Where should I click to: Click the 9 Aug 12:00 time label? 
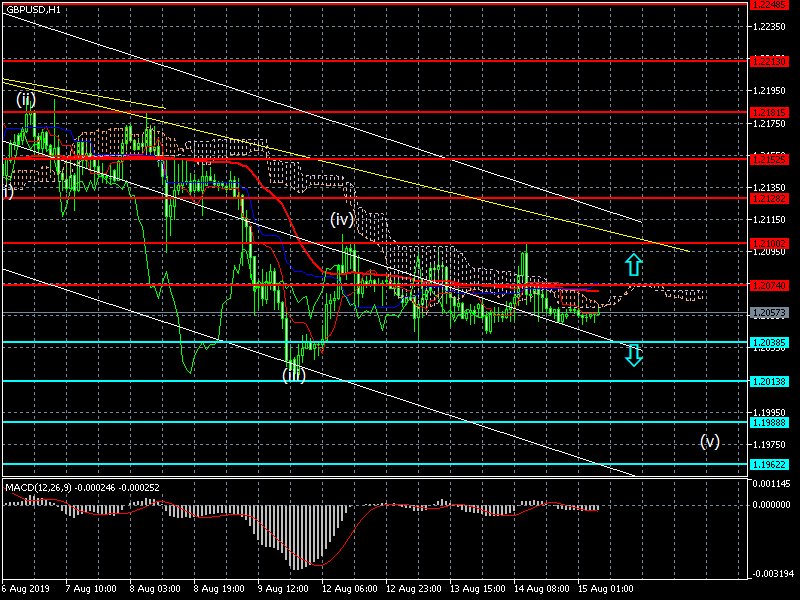tap(284, 590)
